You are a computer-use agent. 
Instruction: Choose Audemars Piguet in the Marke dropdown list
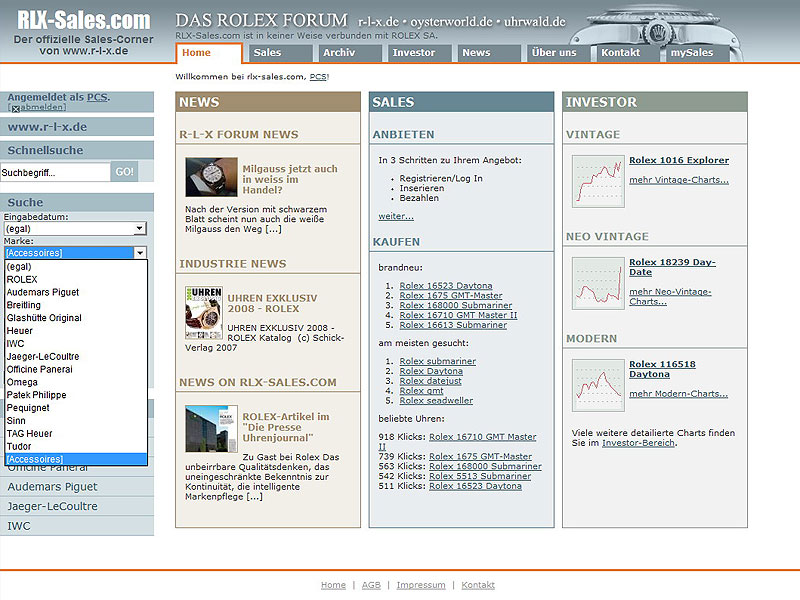tap(76, 292)
